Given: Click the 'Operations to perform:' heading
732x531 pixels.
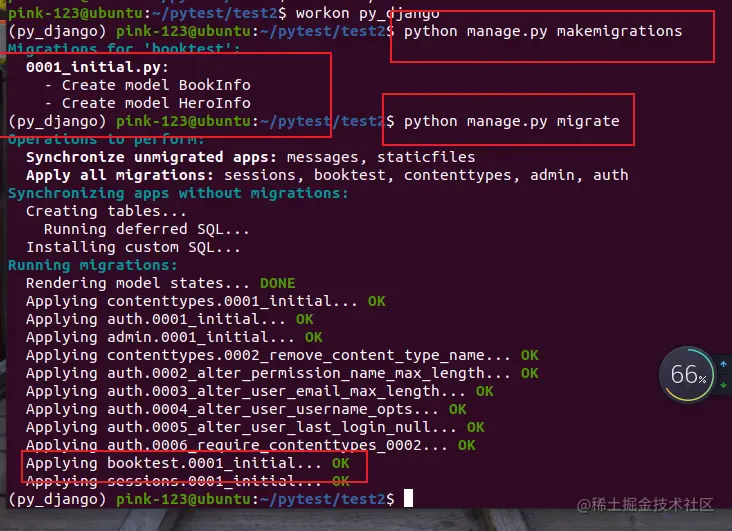Looking at the screenshot, I should point(106,139).
